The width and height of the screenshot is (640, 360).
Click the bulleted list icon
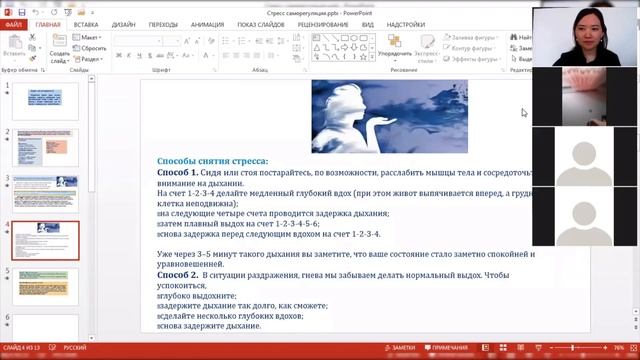coord(227,41)
